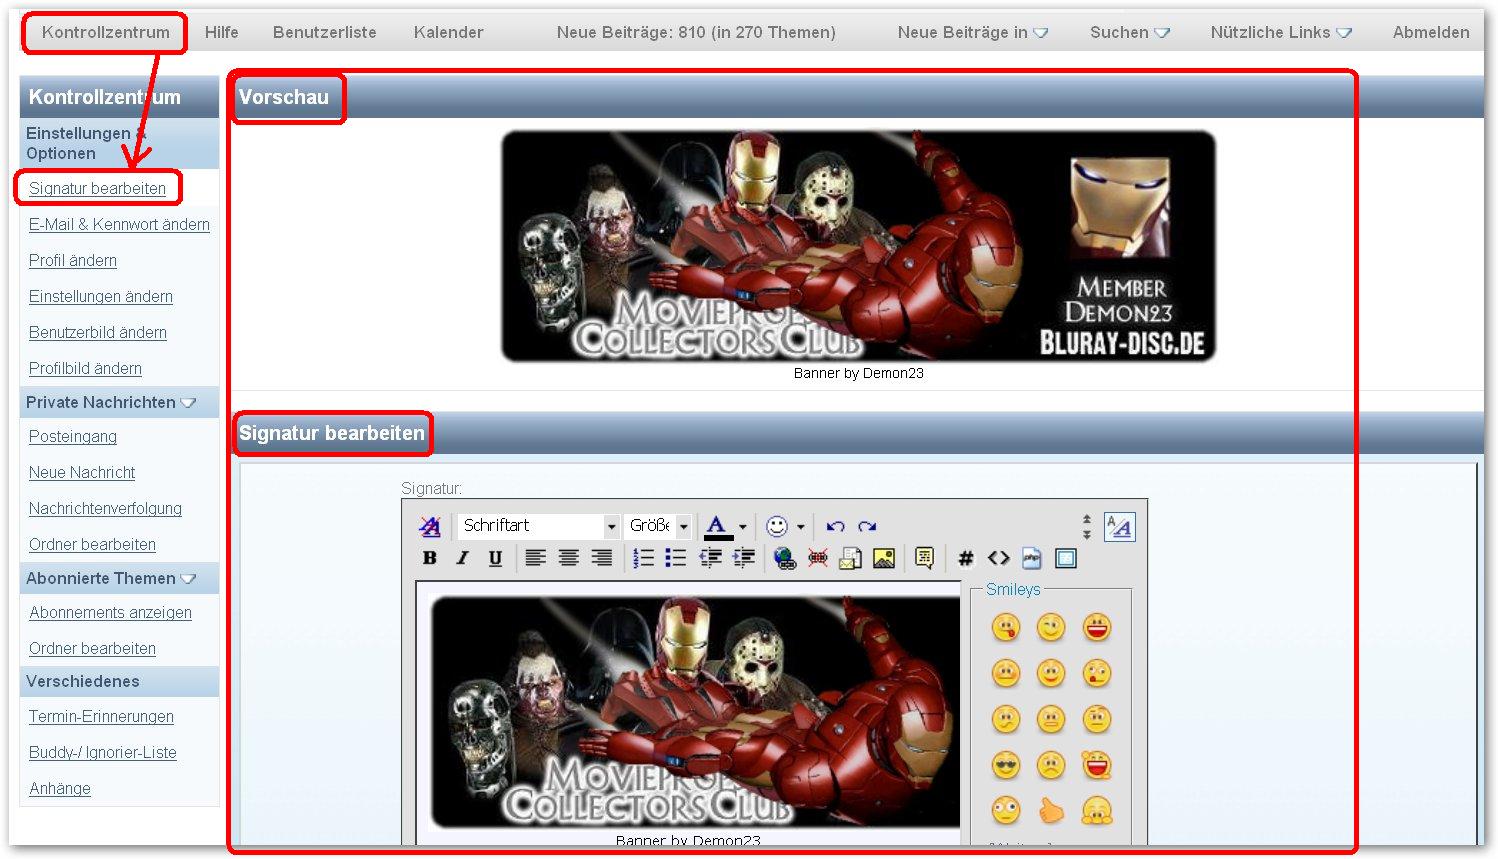Center align the signature text
Image resolution: width=1498 pixels, height=859 pixels.
pos(568,558)
